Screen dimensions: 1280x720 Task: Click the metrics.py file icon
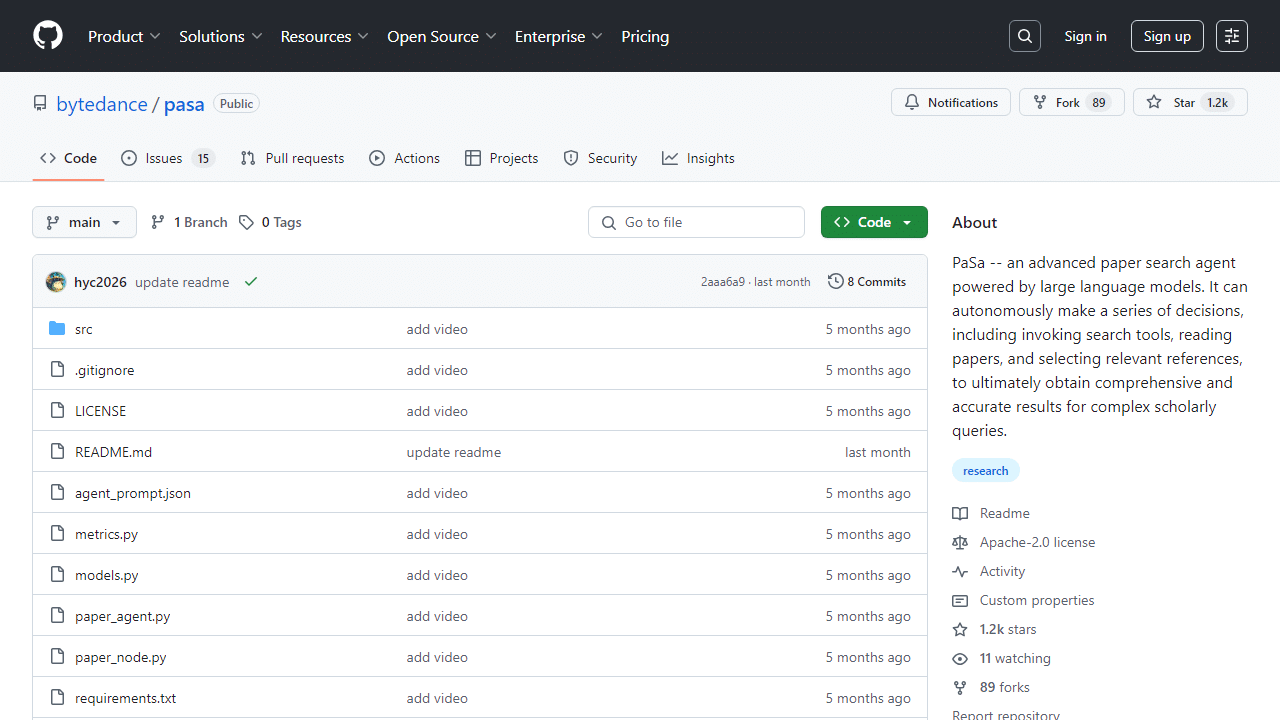pos(57,534)
